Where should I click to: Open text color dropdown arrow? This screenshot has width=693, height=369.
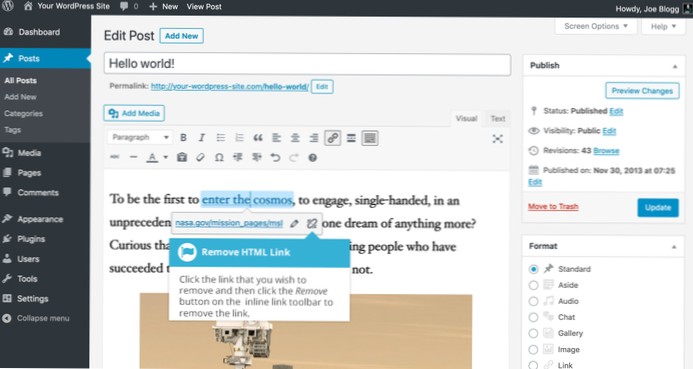coord(166,157)
